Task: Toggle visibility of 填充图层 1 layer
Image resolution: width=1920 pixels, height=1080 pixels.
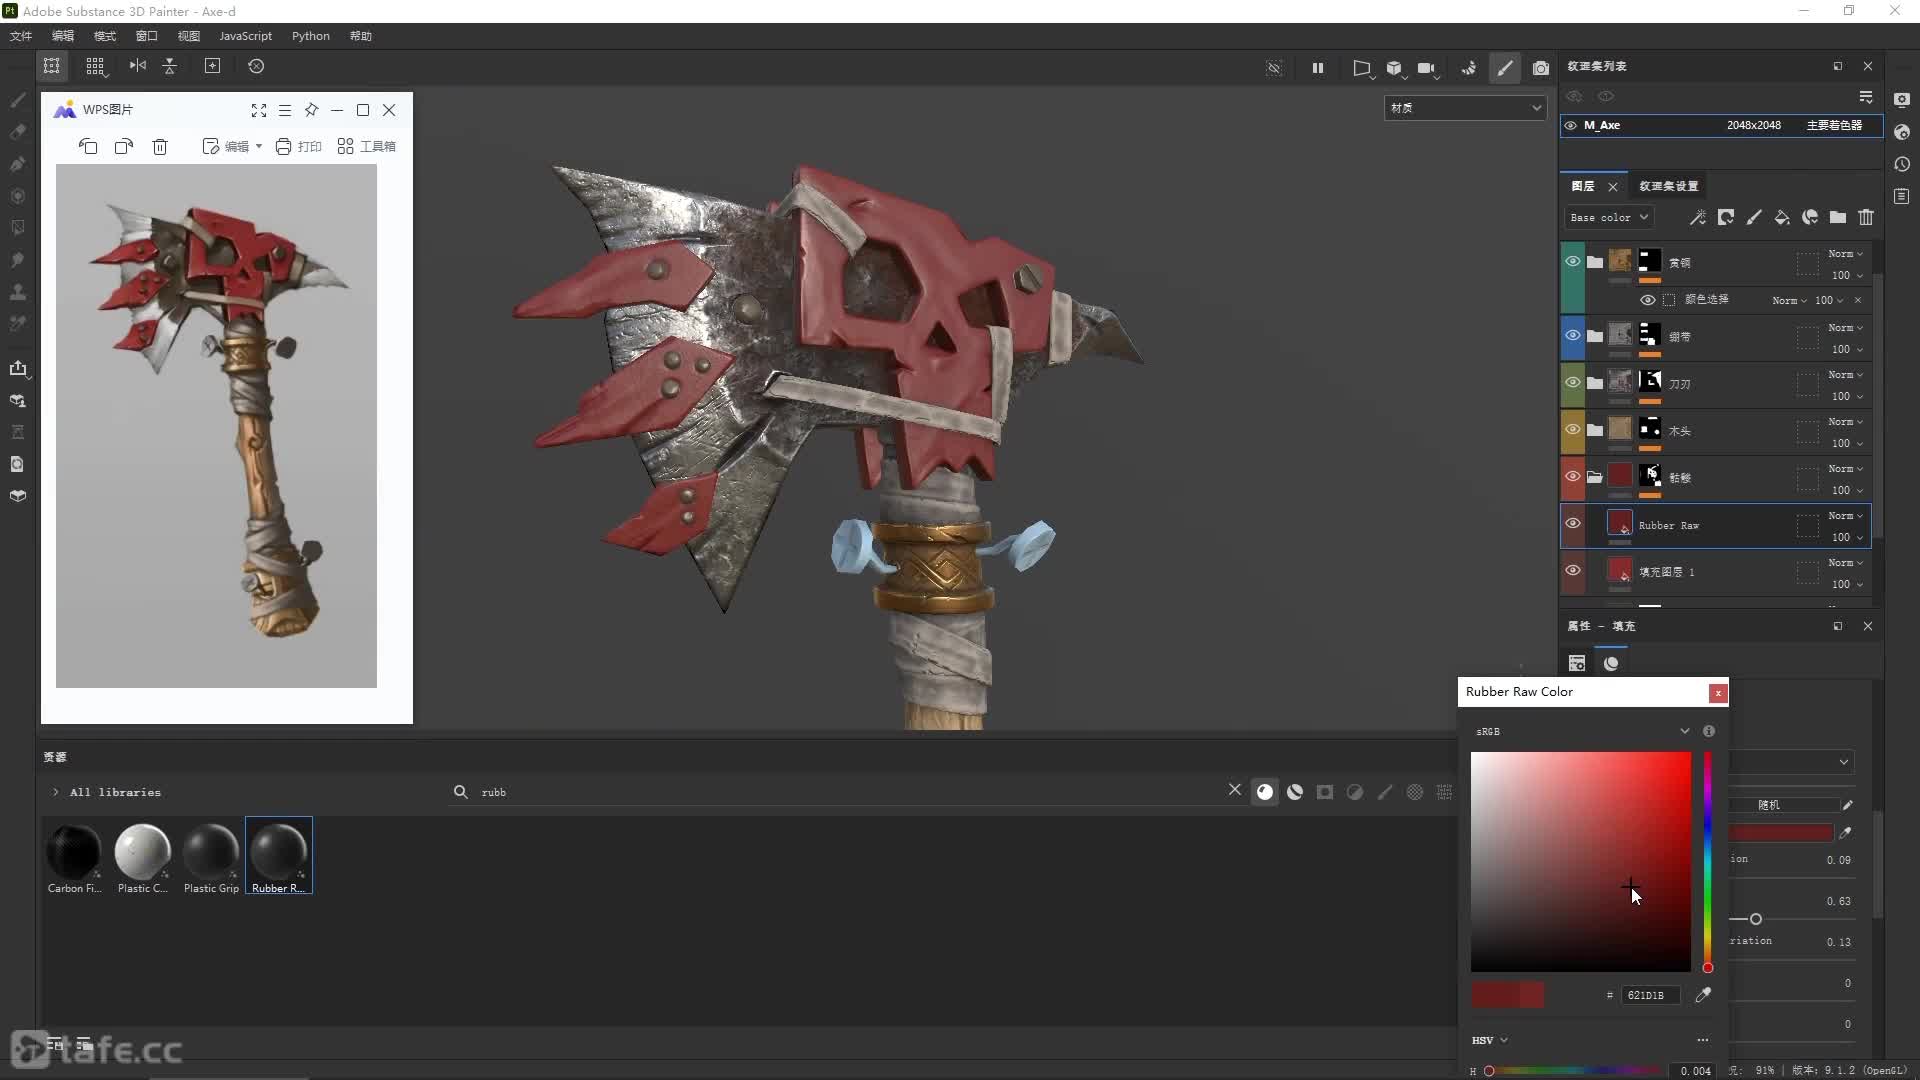Action: [1573, 570]
